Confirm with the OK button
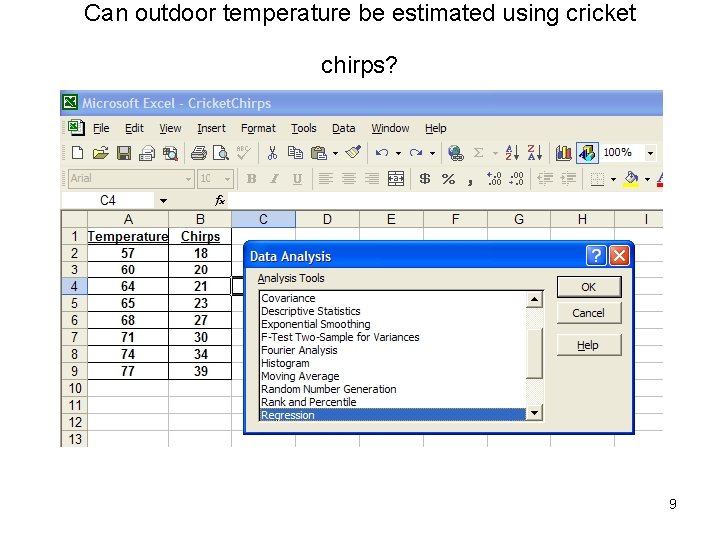 coord(589,287)
